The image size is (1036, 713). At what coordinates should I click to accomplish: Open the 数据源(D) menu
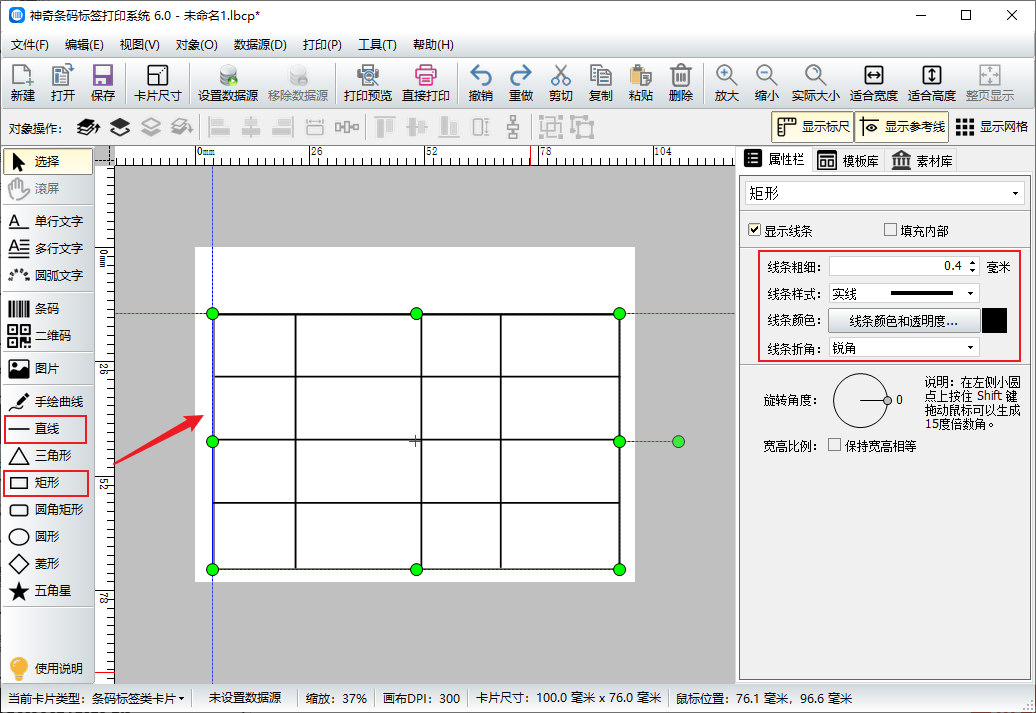260,45
